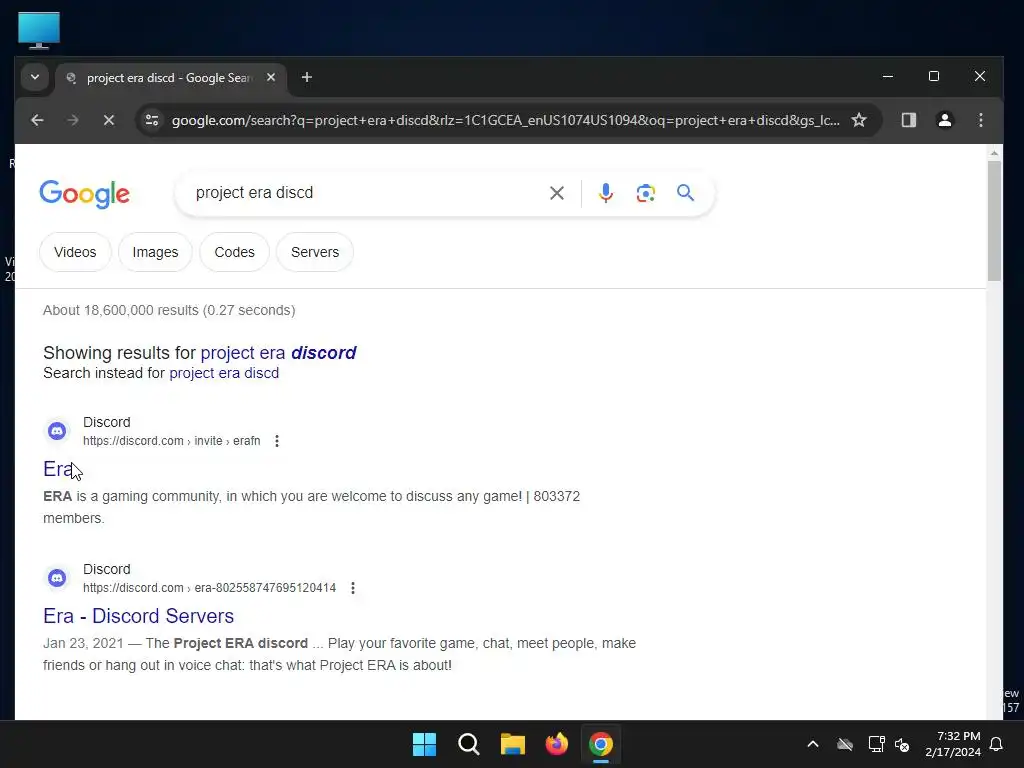Open File Explorer from taskbar
This screenshot has width=1024, height=768.
point(513,744)
